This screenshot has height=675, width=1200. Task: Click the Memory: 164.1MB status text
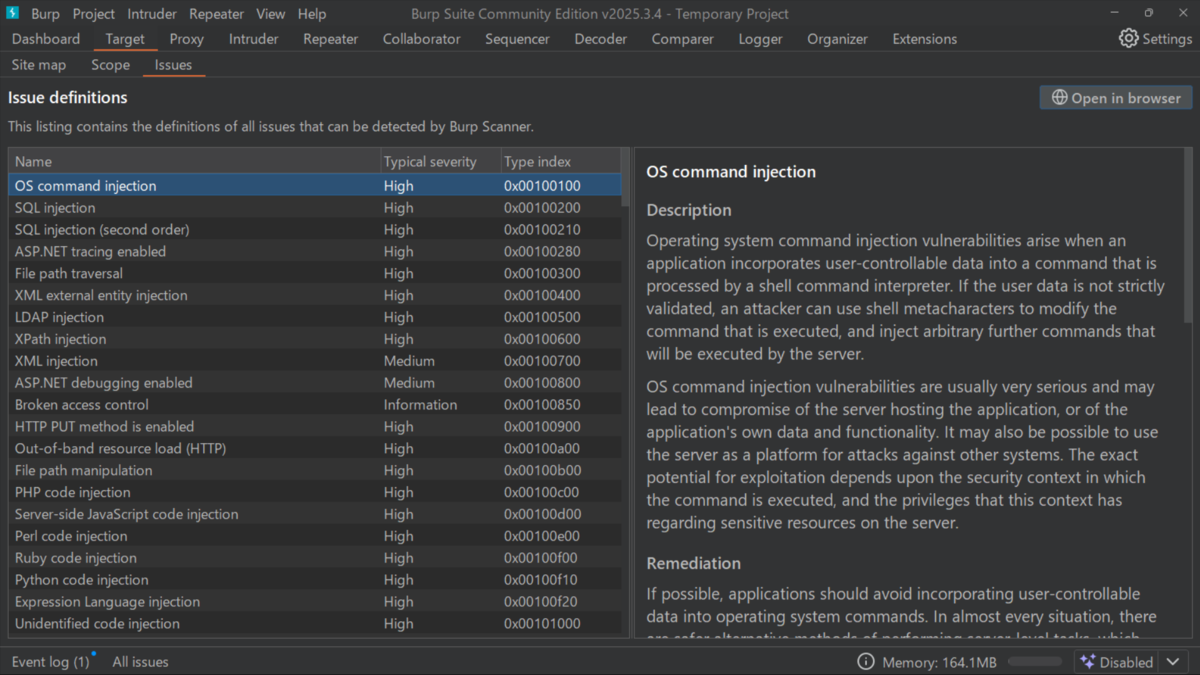(939, 662)
